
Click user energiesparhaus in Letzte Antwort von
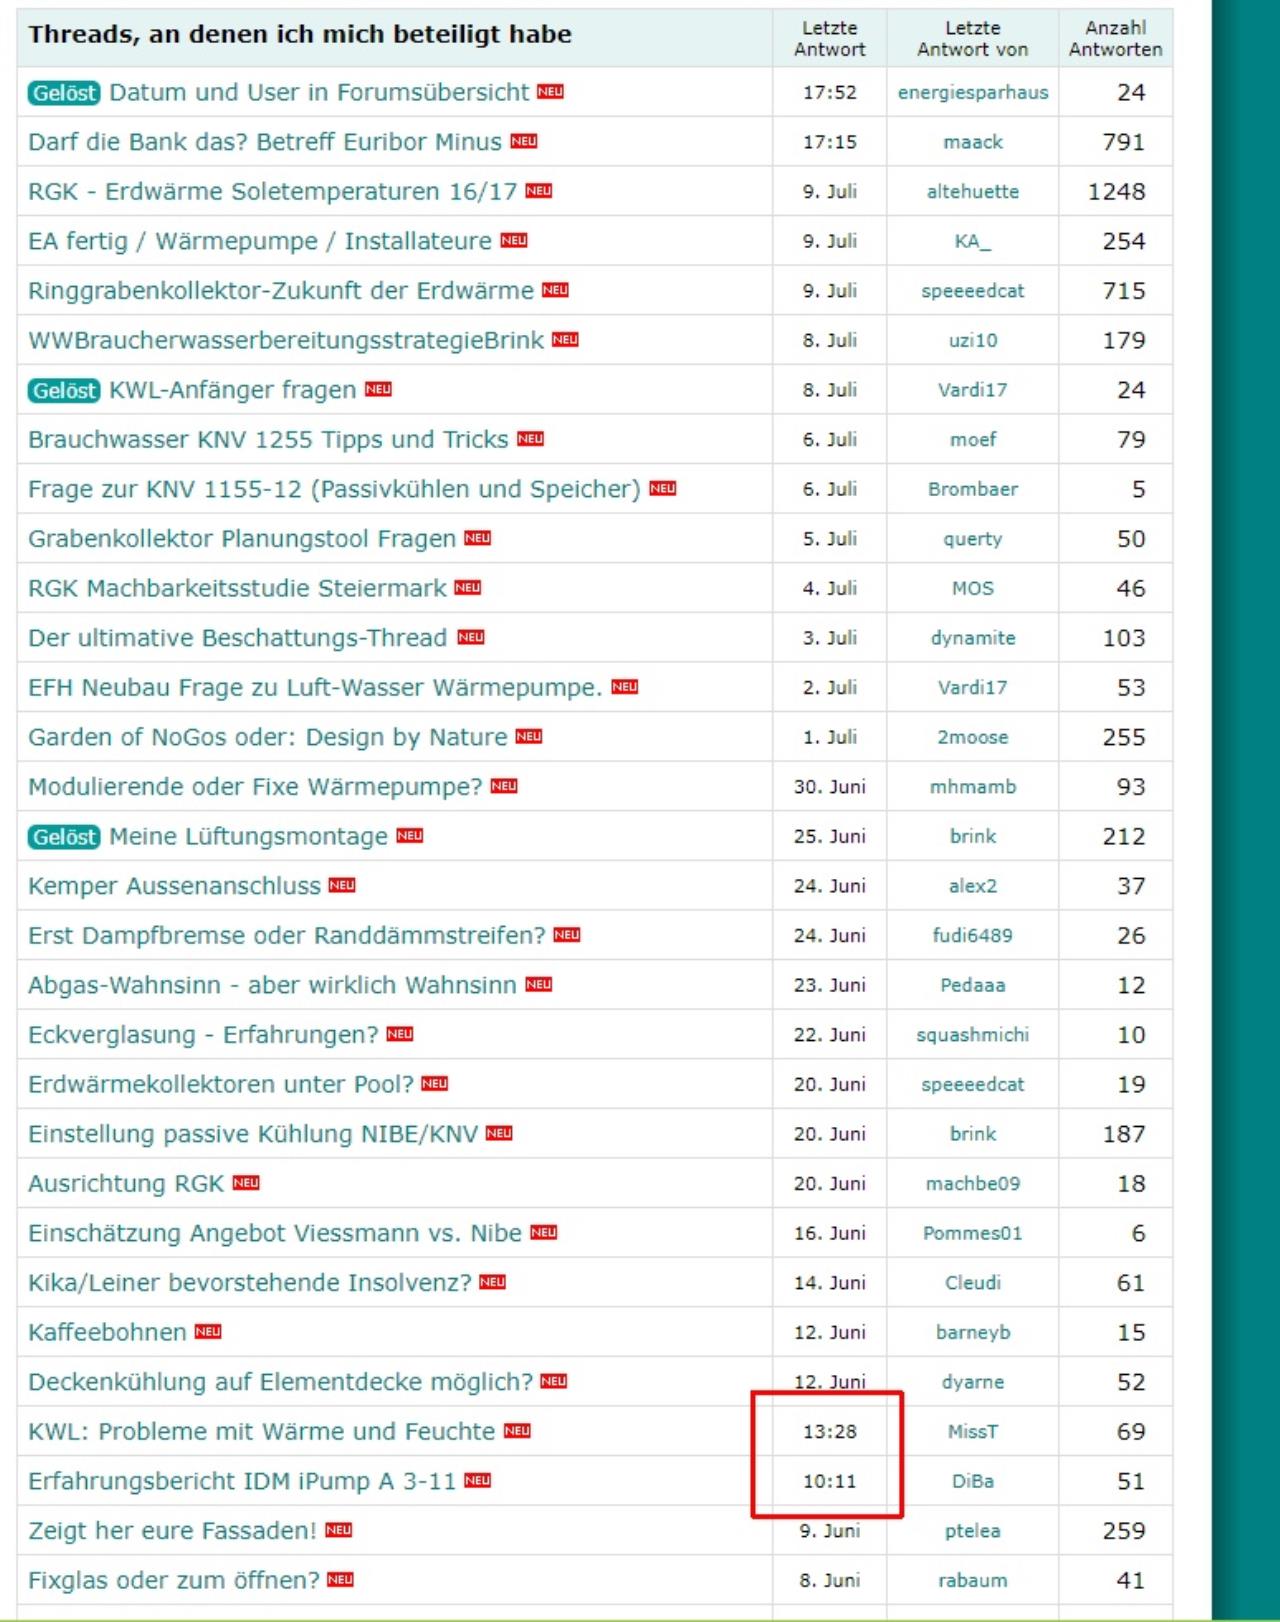pyautogui.click(x=973, y=92)
